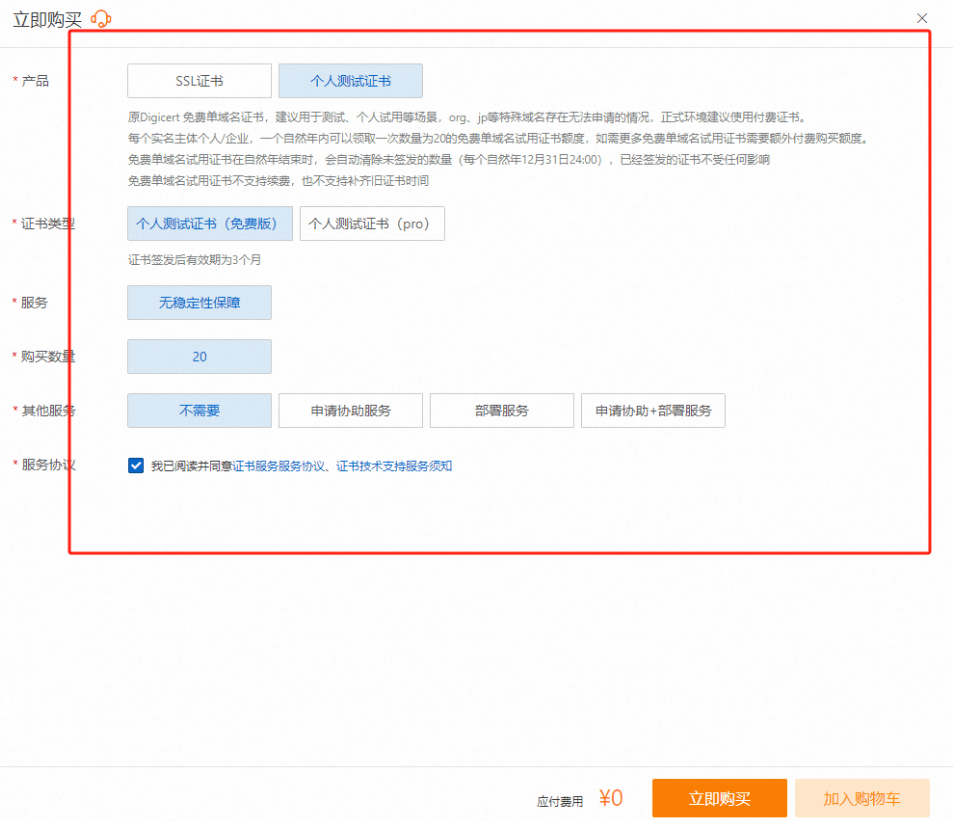Select the 申请协助+部署服务 option

[652, 411]
